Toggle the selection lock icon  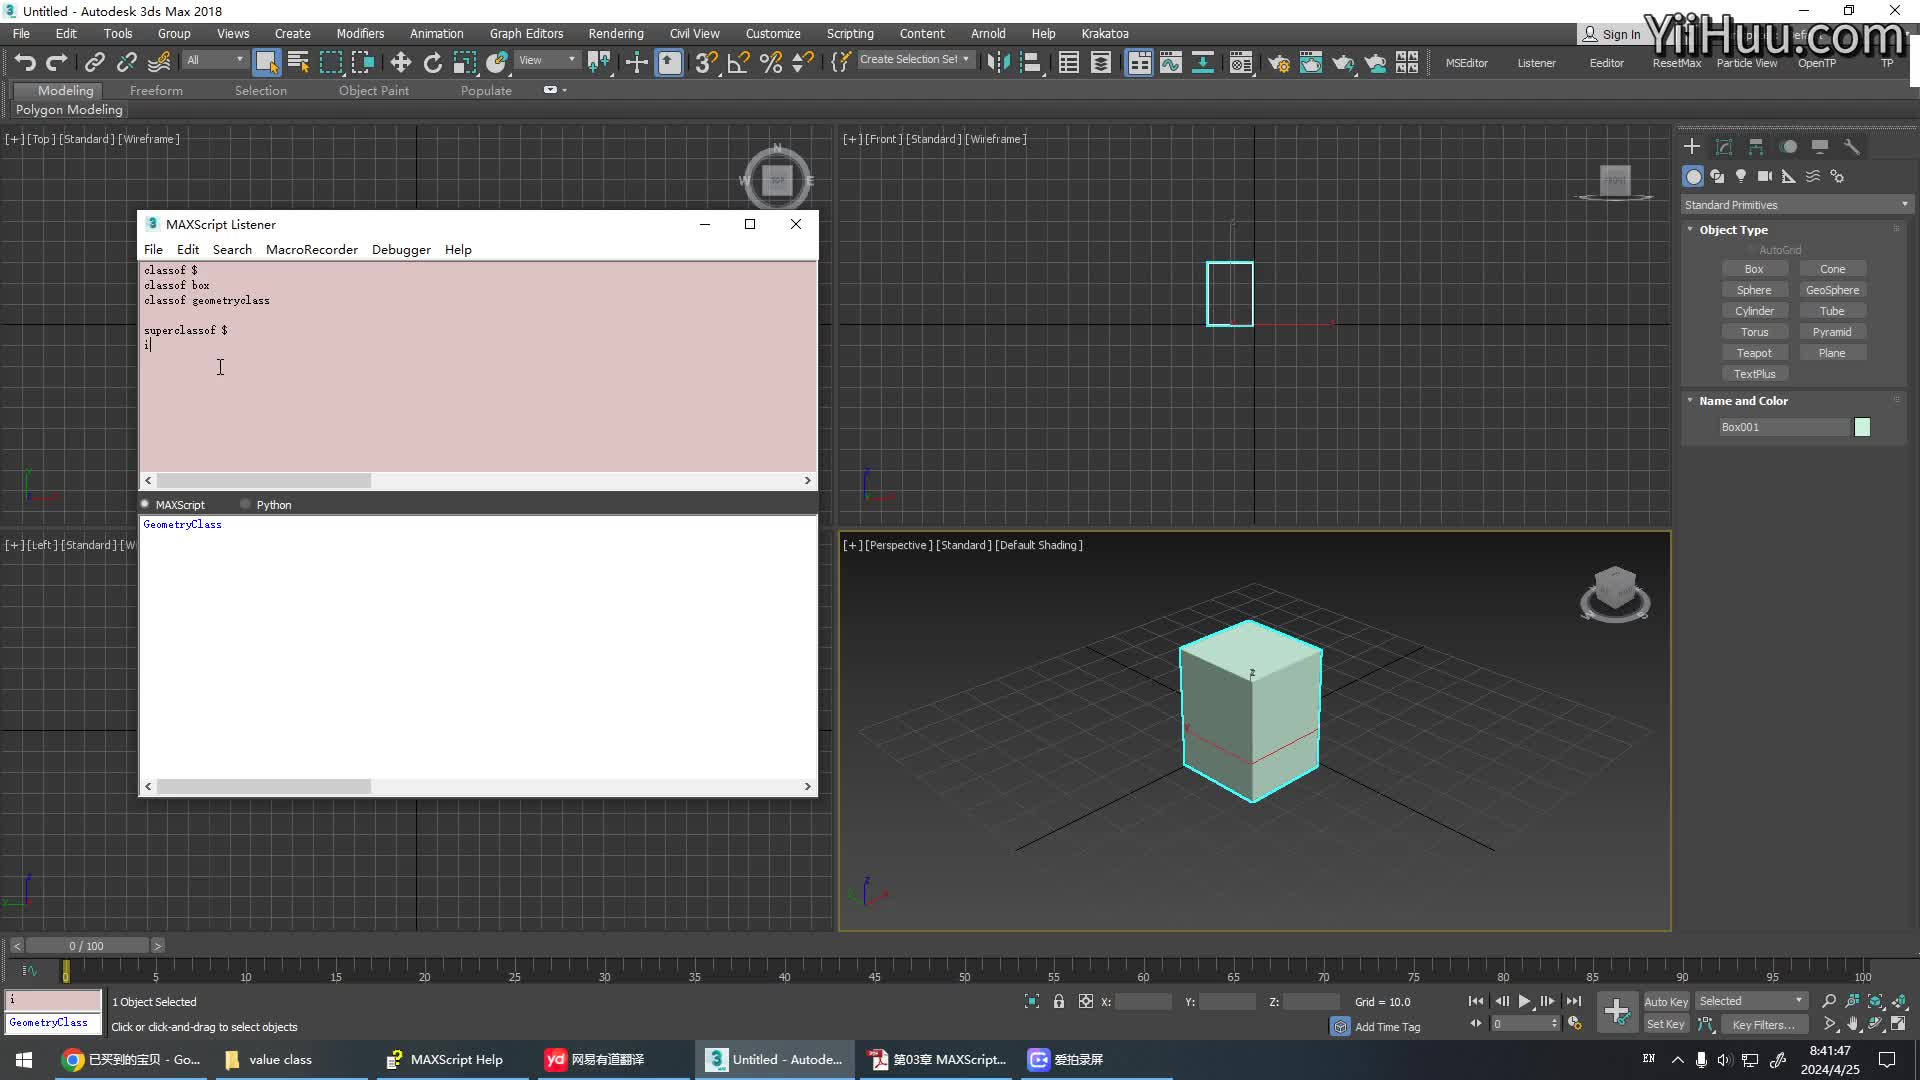1058,1001
